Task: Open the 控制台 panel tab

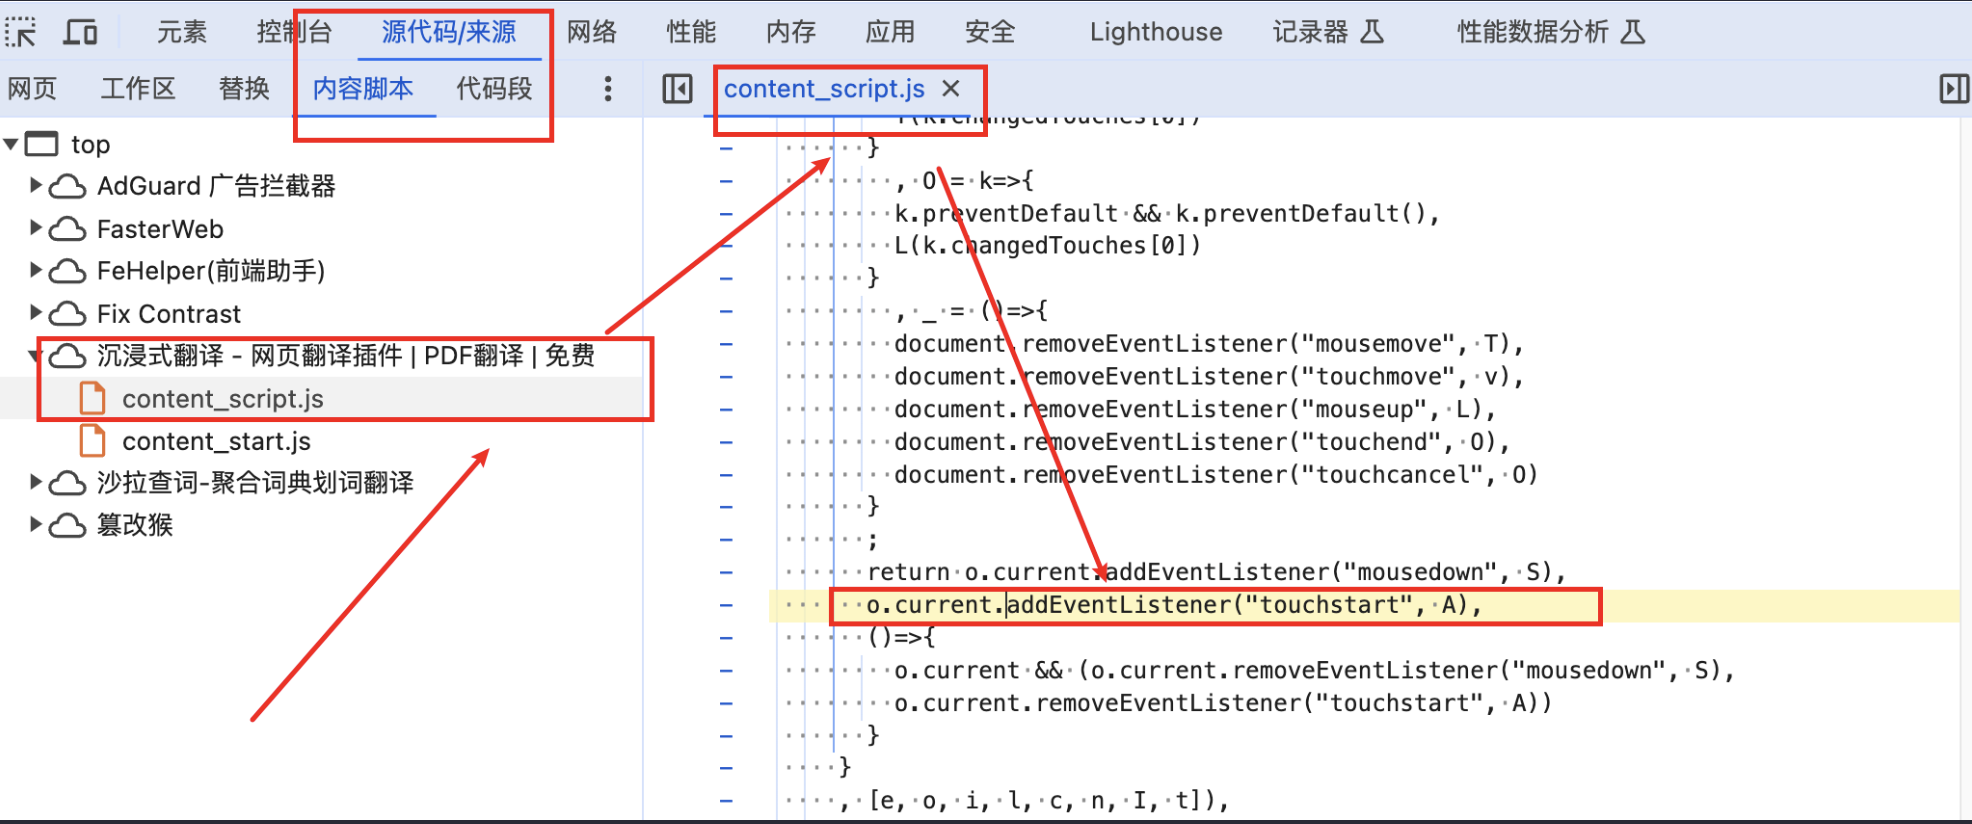Action: pyautogui.click(x=294, y=32)
